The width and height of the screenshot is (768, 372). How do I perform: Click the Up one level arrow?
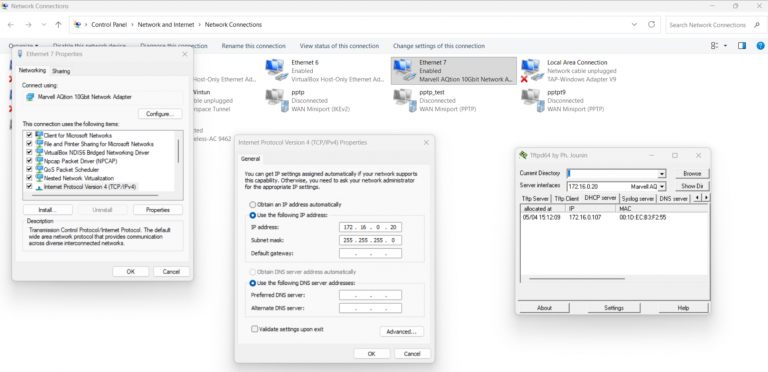pos(58,24)
